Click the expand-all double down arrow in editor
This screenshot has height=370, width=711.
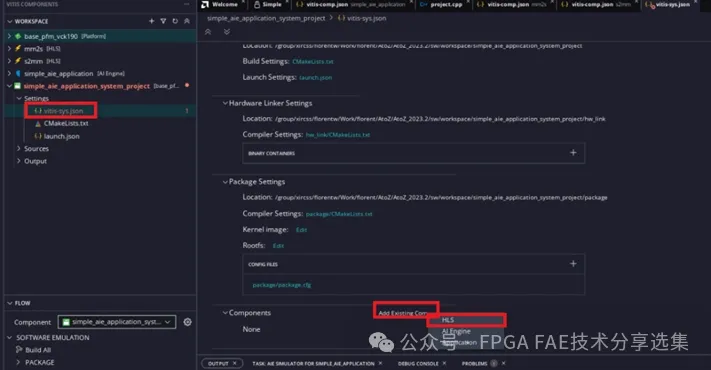point(227,32)
